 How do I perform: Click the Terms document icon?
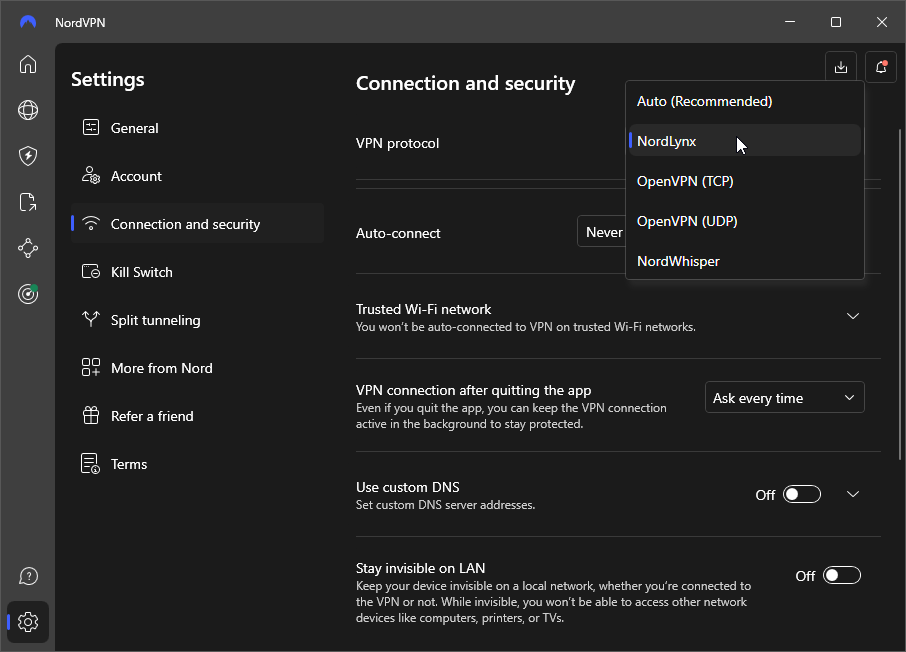91,464
